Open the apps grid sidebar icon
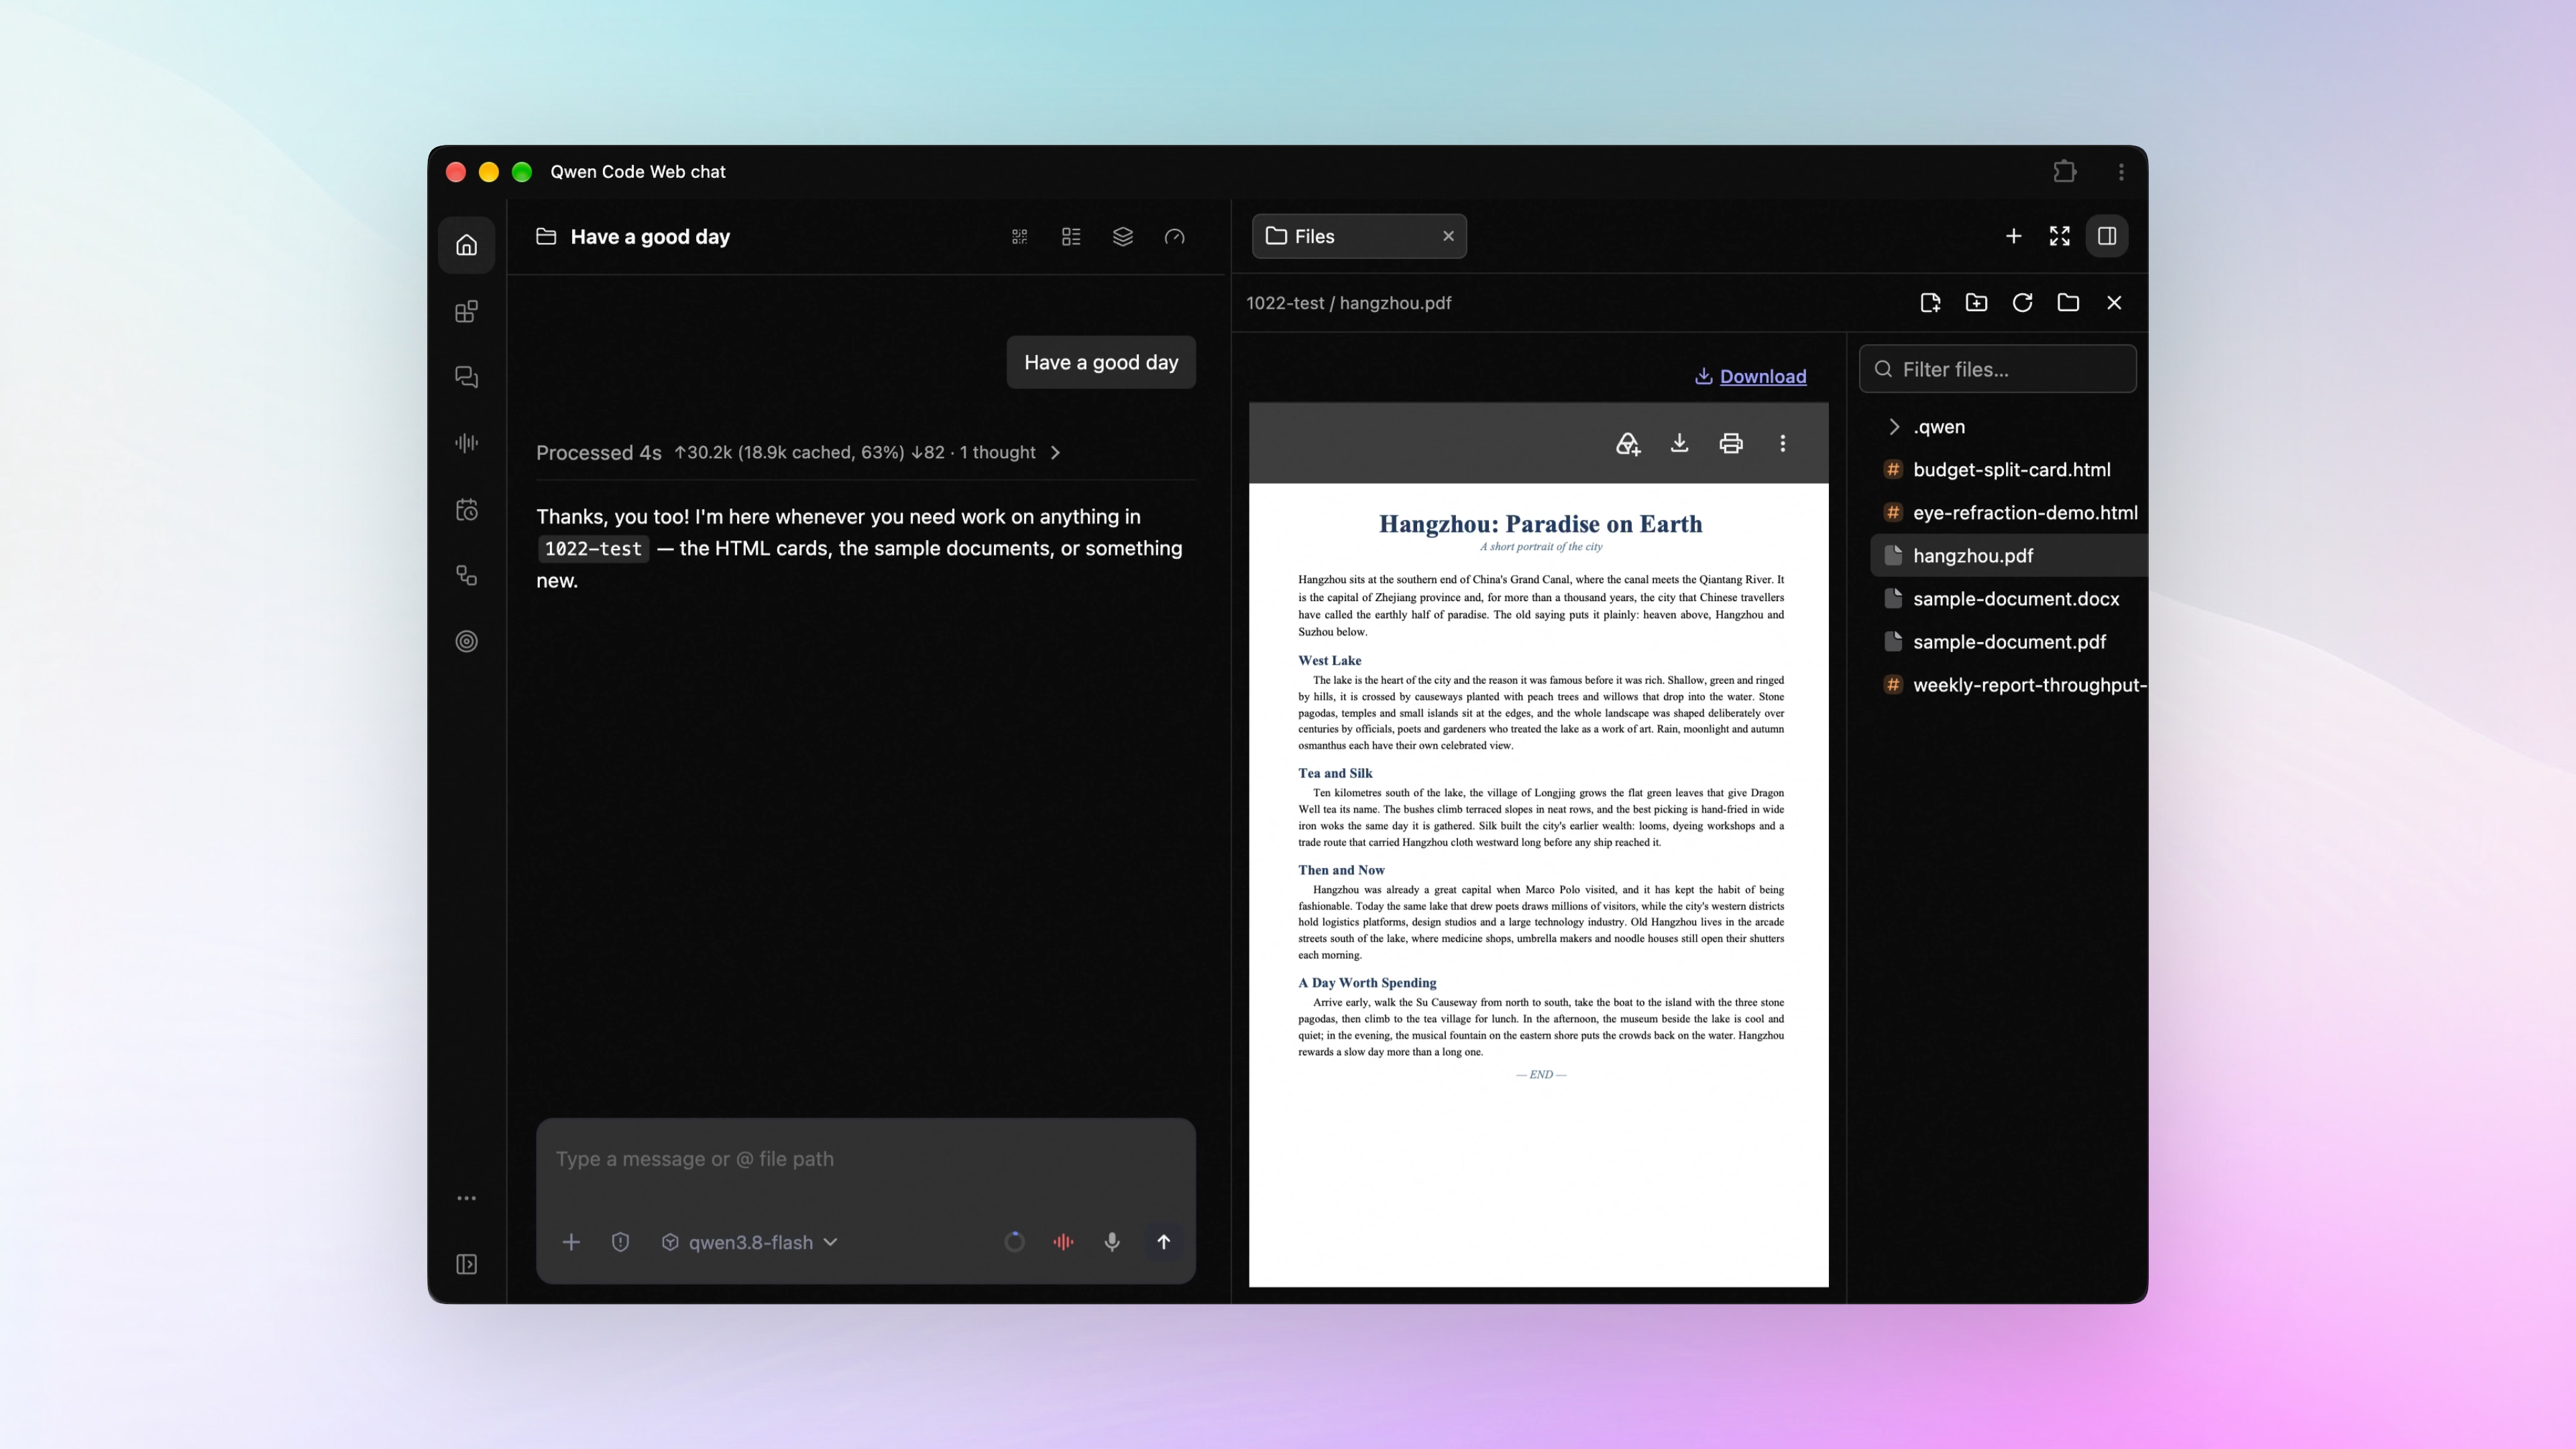The height and width of the screenshot is (1449, 2576). 466,311
